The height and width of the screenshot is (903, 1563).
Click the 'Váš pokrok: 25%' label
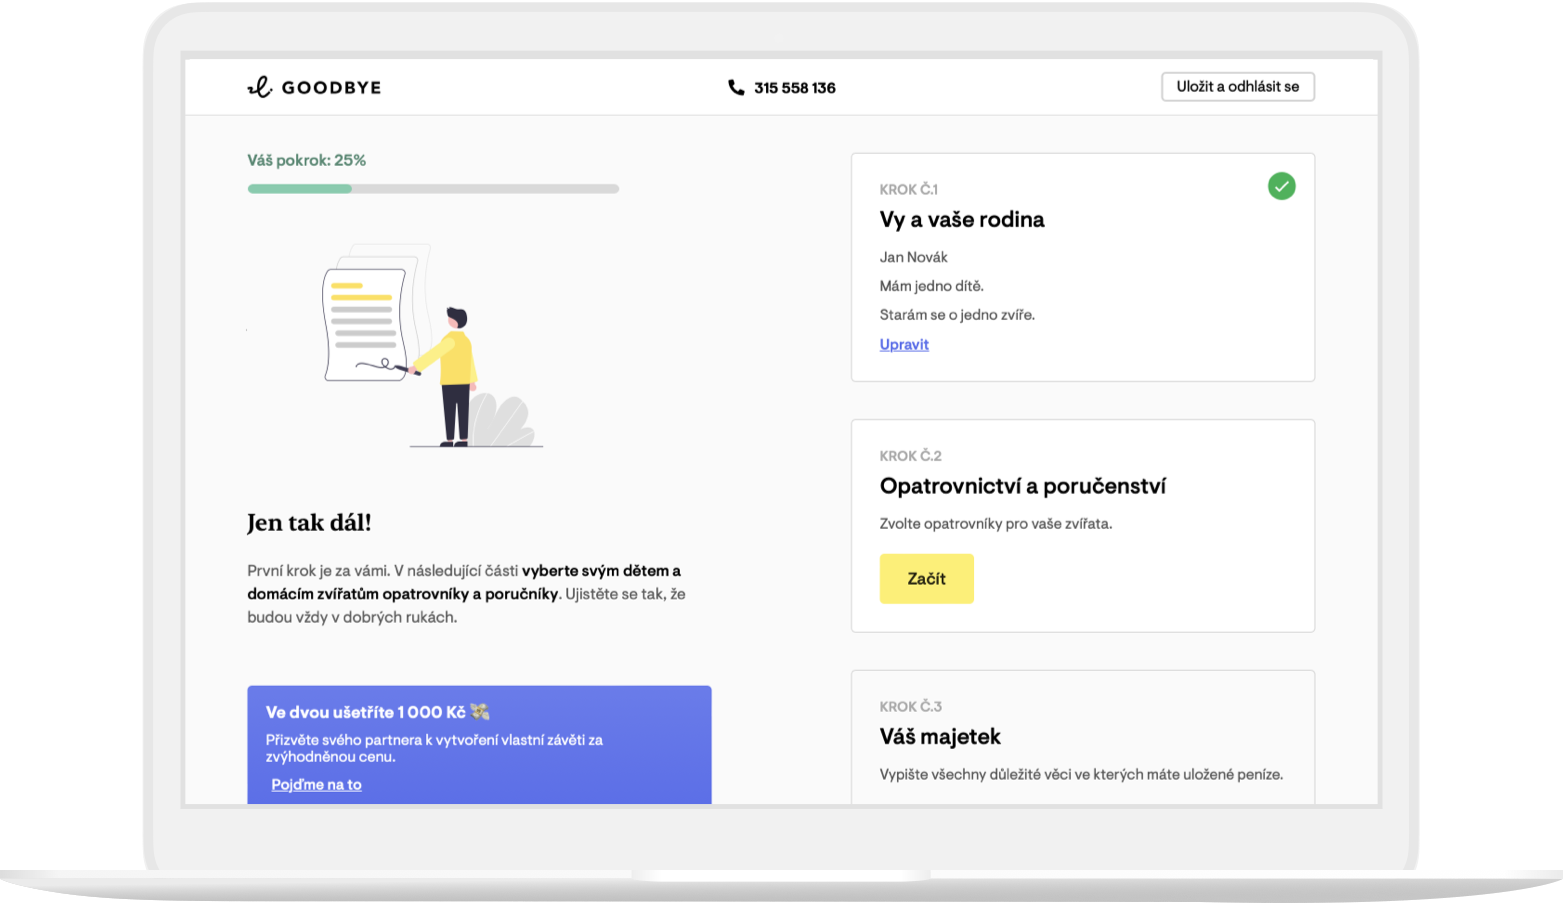(x=306, y=160)
